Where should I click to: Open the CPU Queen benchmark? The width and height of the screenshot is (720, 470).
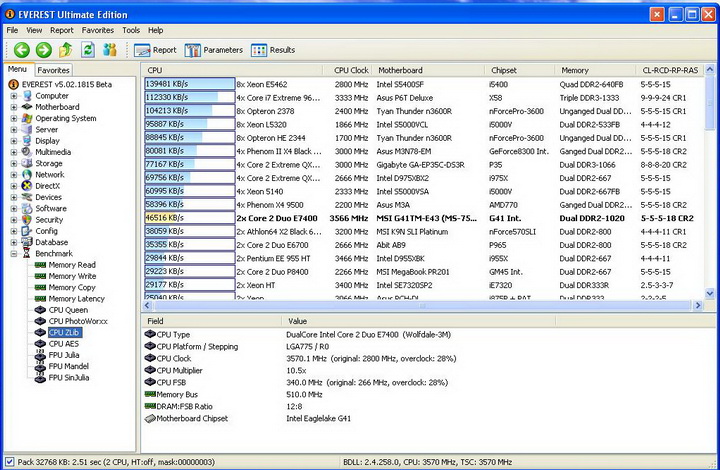tap(68, 310)
